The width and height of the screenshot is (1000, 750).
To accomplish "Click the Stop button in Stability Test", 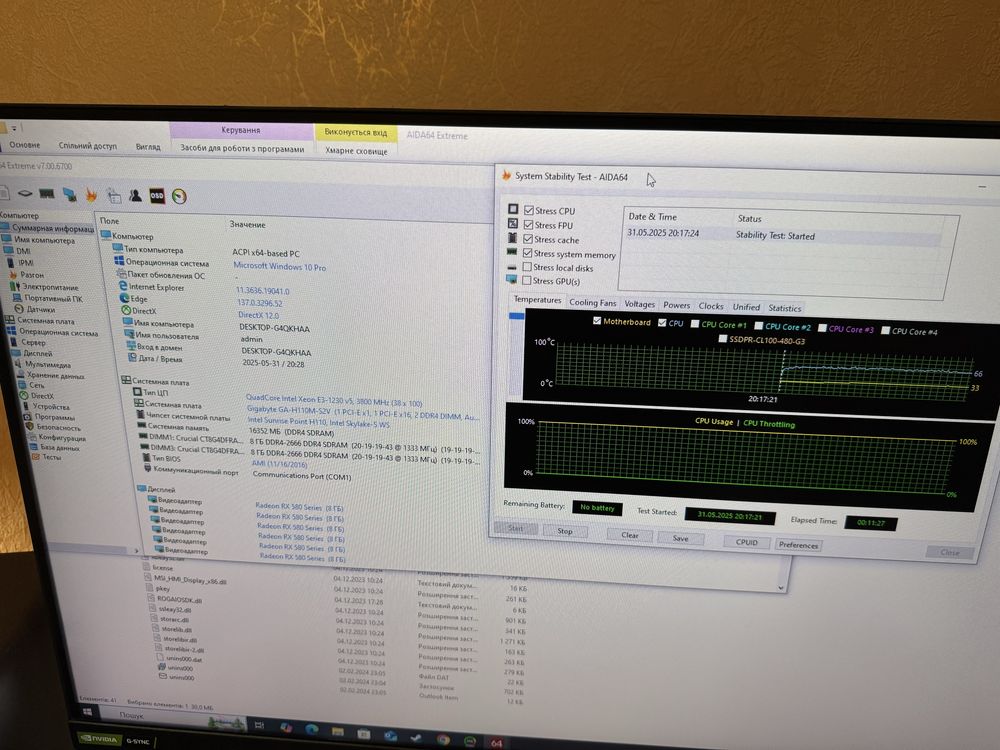I will (564, 531).
